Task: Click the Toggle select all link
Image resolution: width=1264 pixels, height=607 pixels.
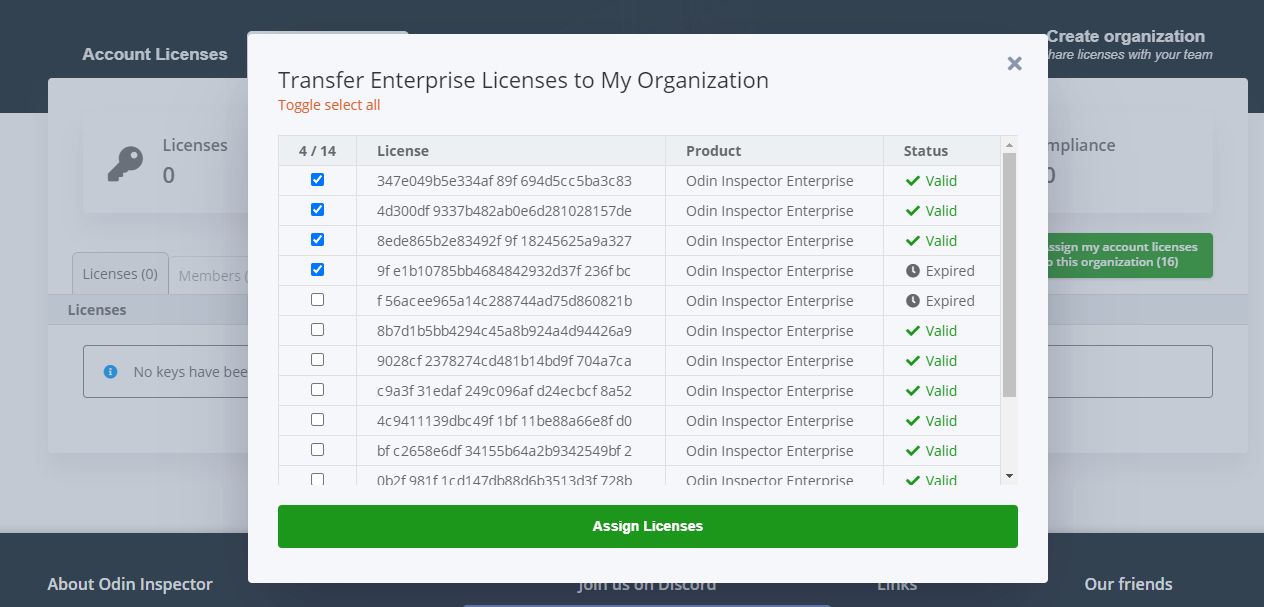Action: (x=329, y=105)
